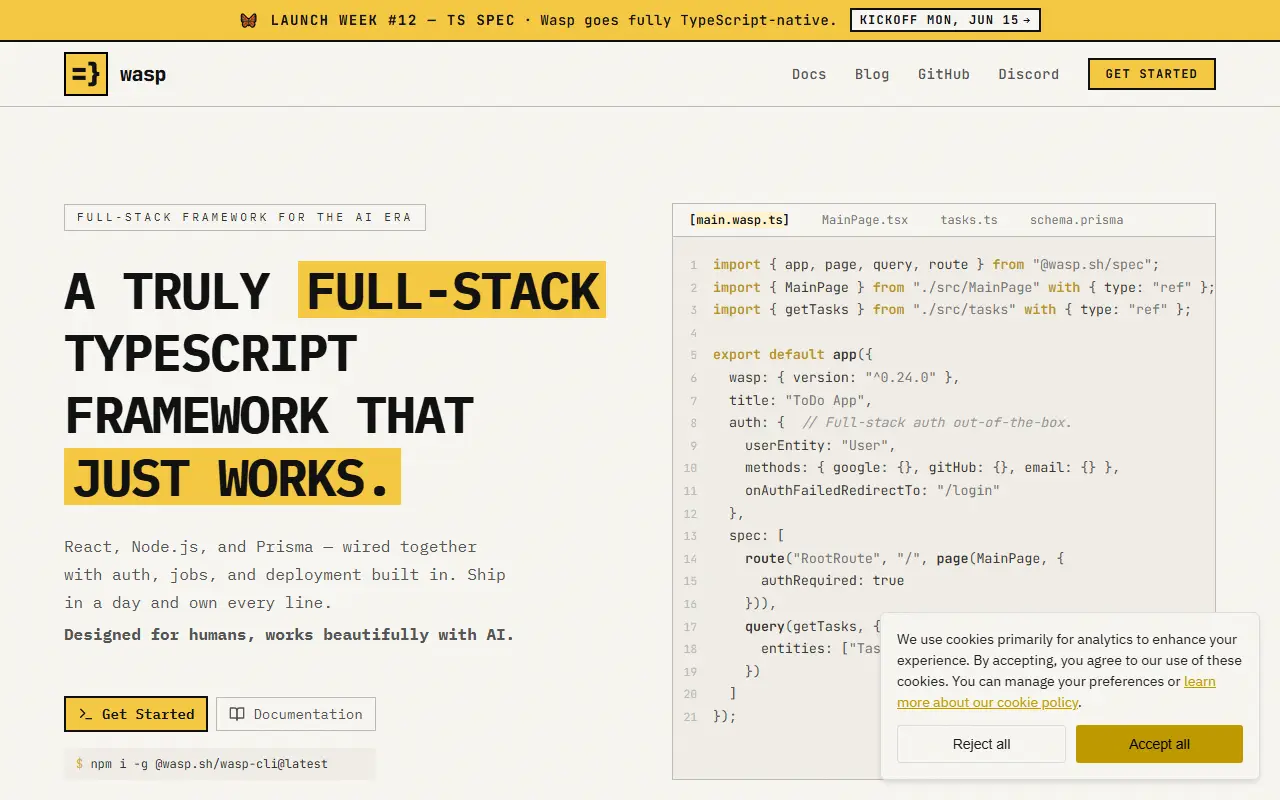Open the Kickoff Mon, Jun 15 banner button
This screenshot has height=800, width=1280.
click(945, 20)
